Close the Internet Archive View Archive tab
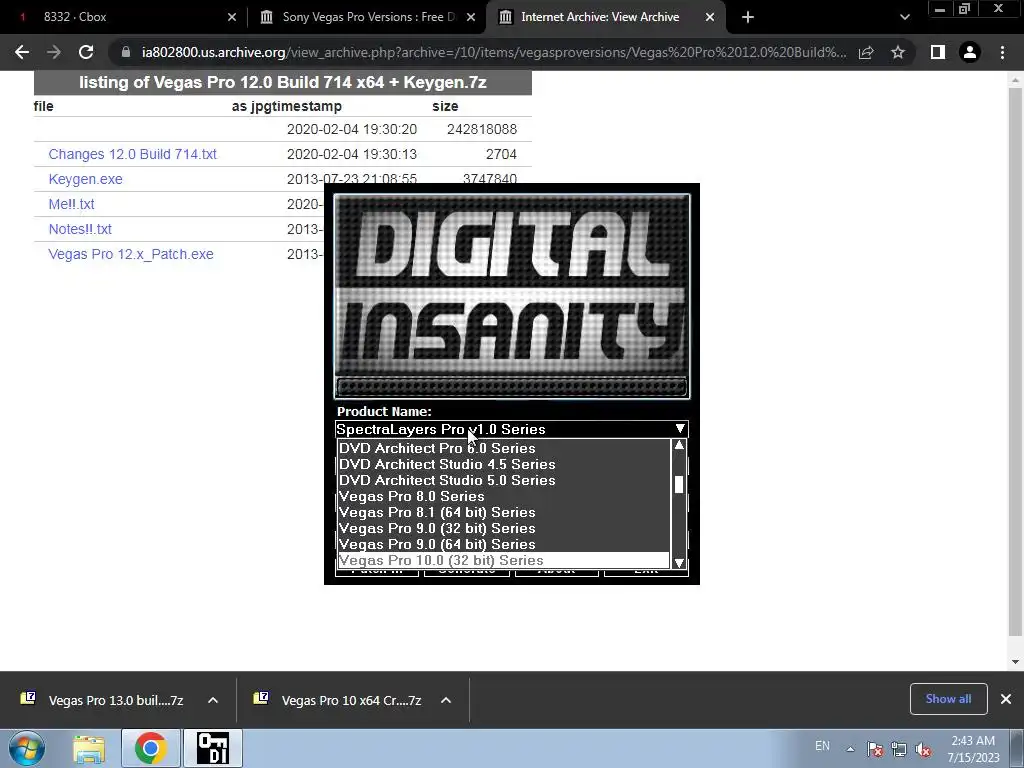 tap(710, 17)
